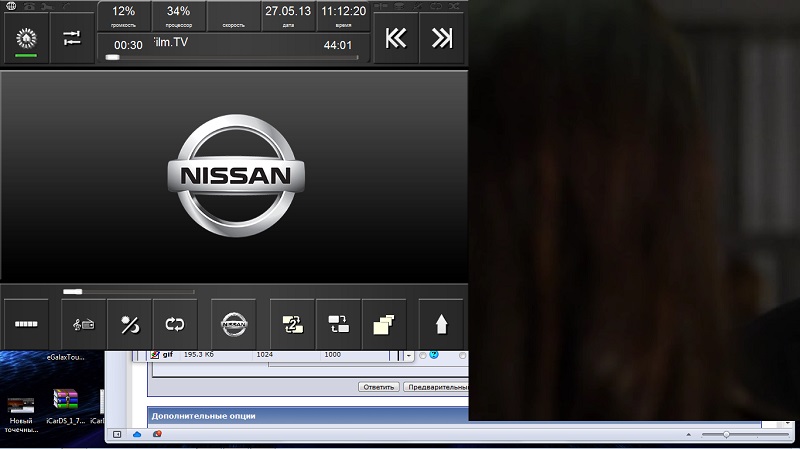Click the swap windows arrows icon
800x449 pixels.
(338, 324)
